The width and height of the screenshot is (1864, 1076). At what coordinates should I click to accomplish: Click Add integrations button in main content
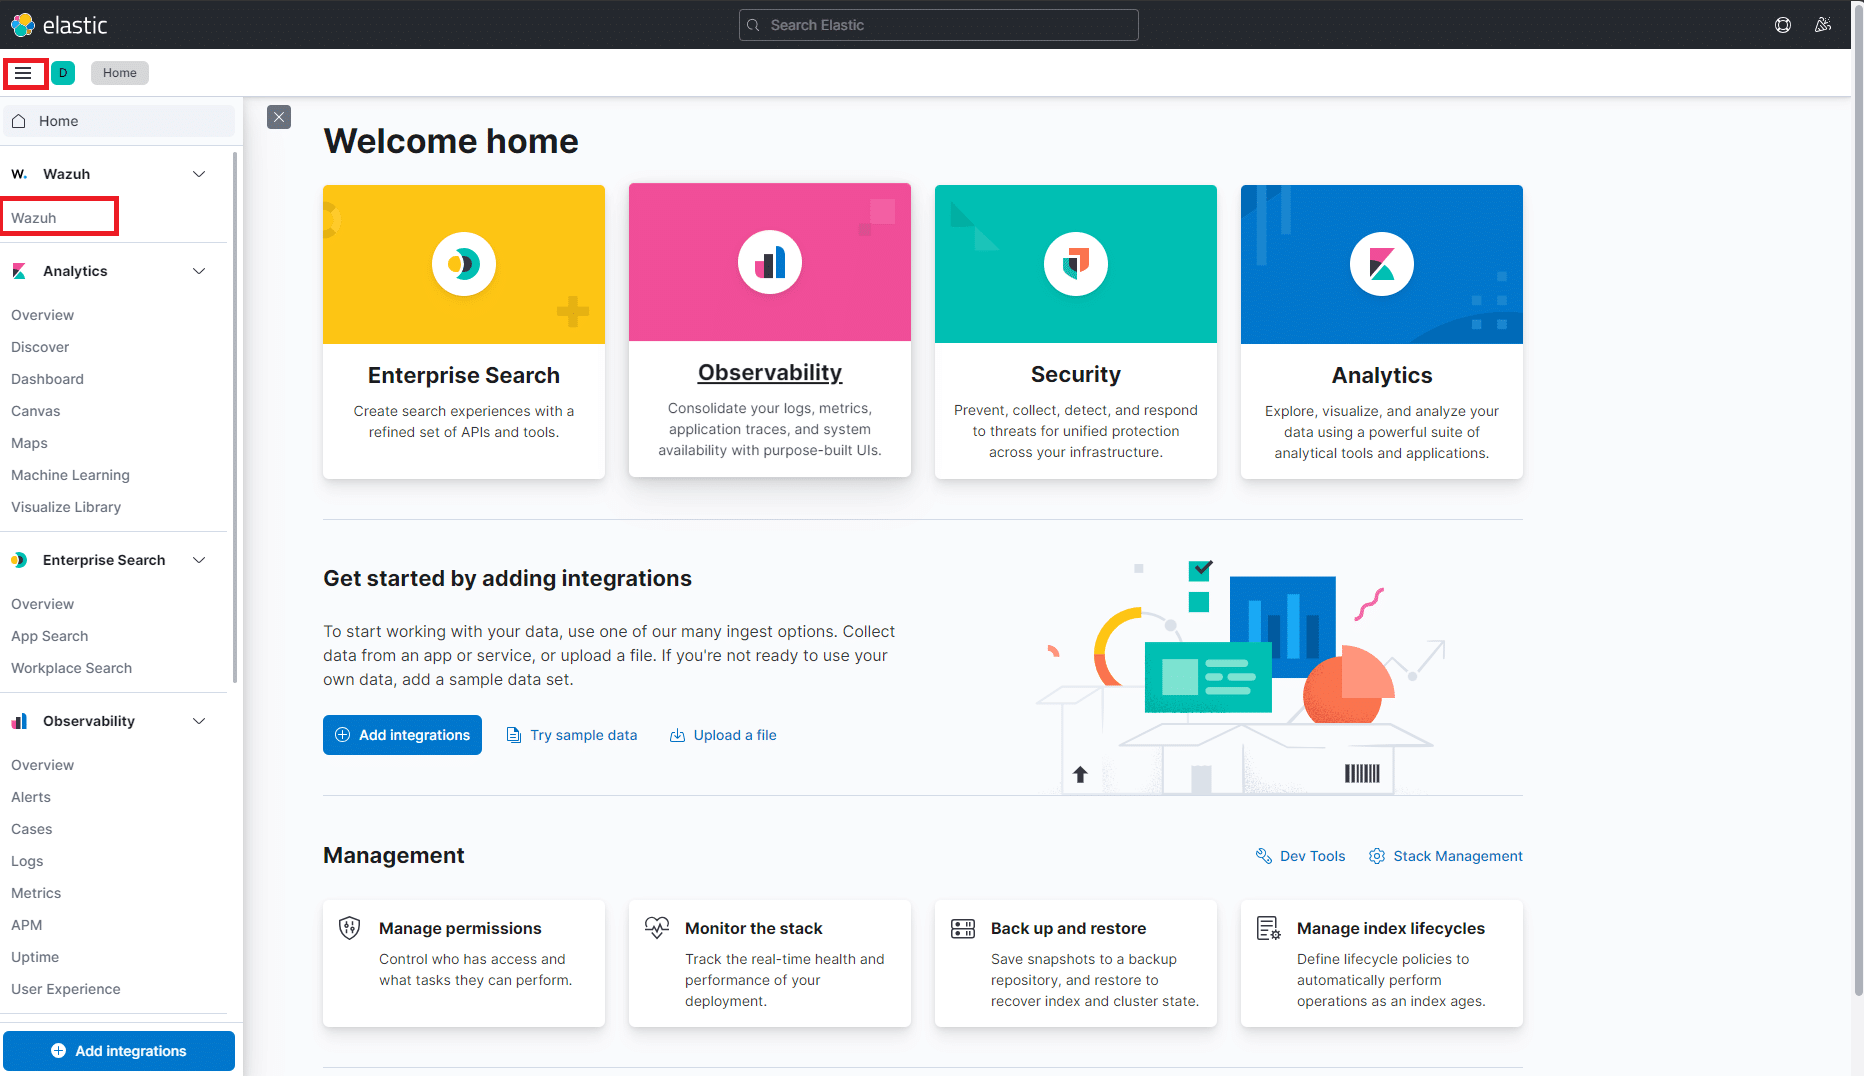click(402, 735)
